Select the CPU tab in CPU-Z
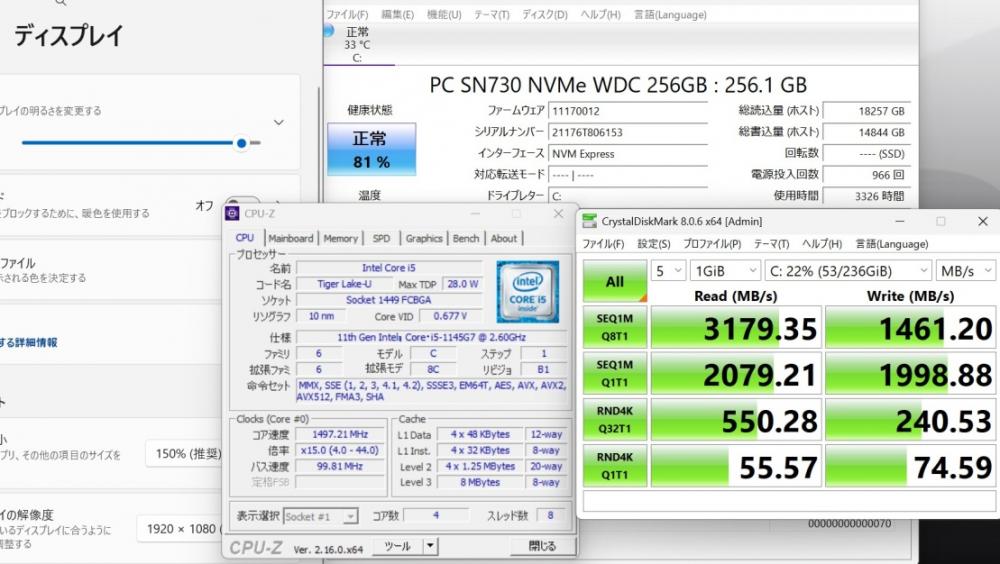Screen dimensions: 1000x564 pyautogui.click(x=245, y=237)
